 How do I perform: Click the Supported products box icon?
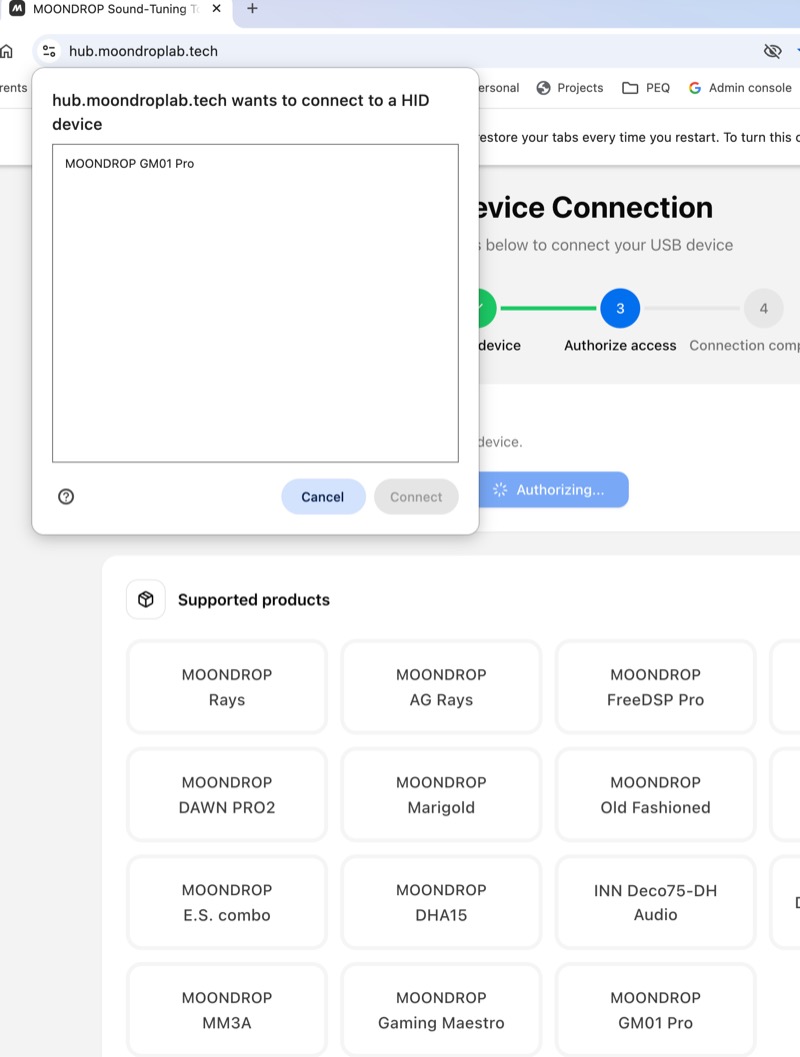tap(146, 599)
